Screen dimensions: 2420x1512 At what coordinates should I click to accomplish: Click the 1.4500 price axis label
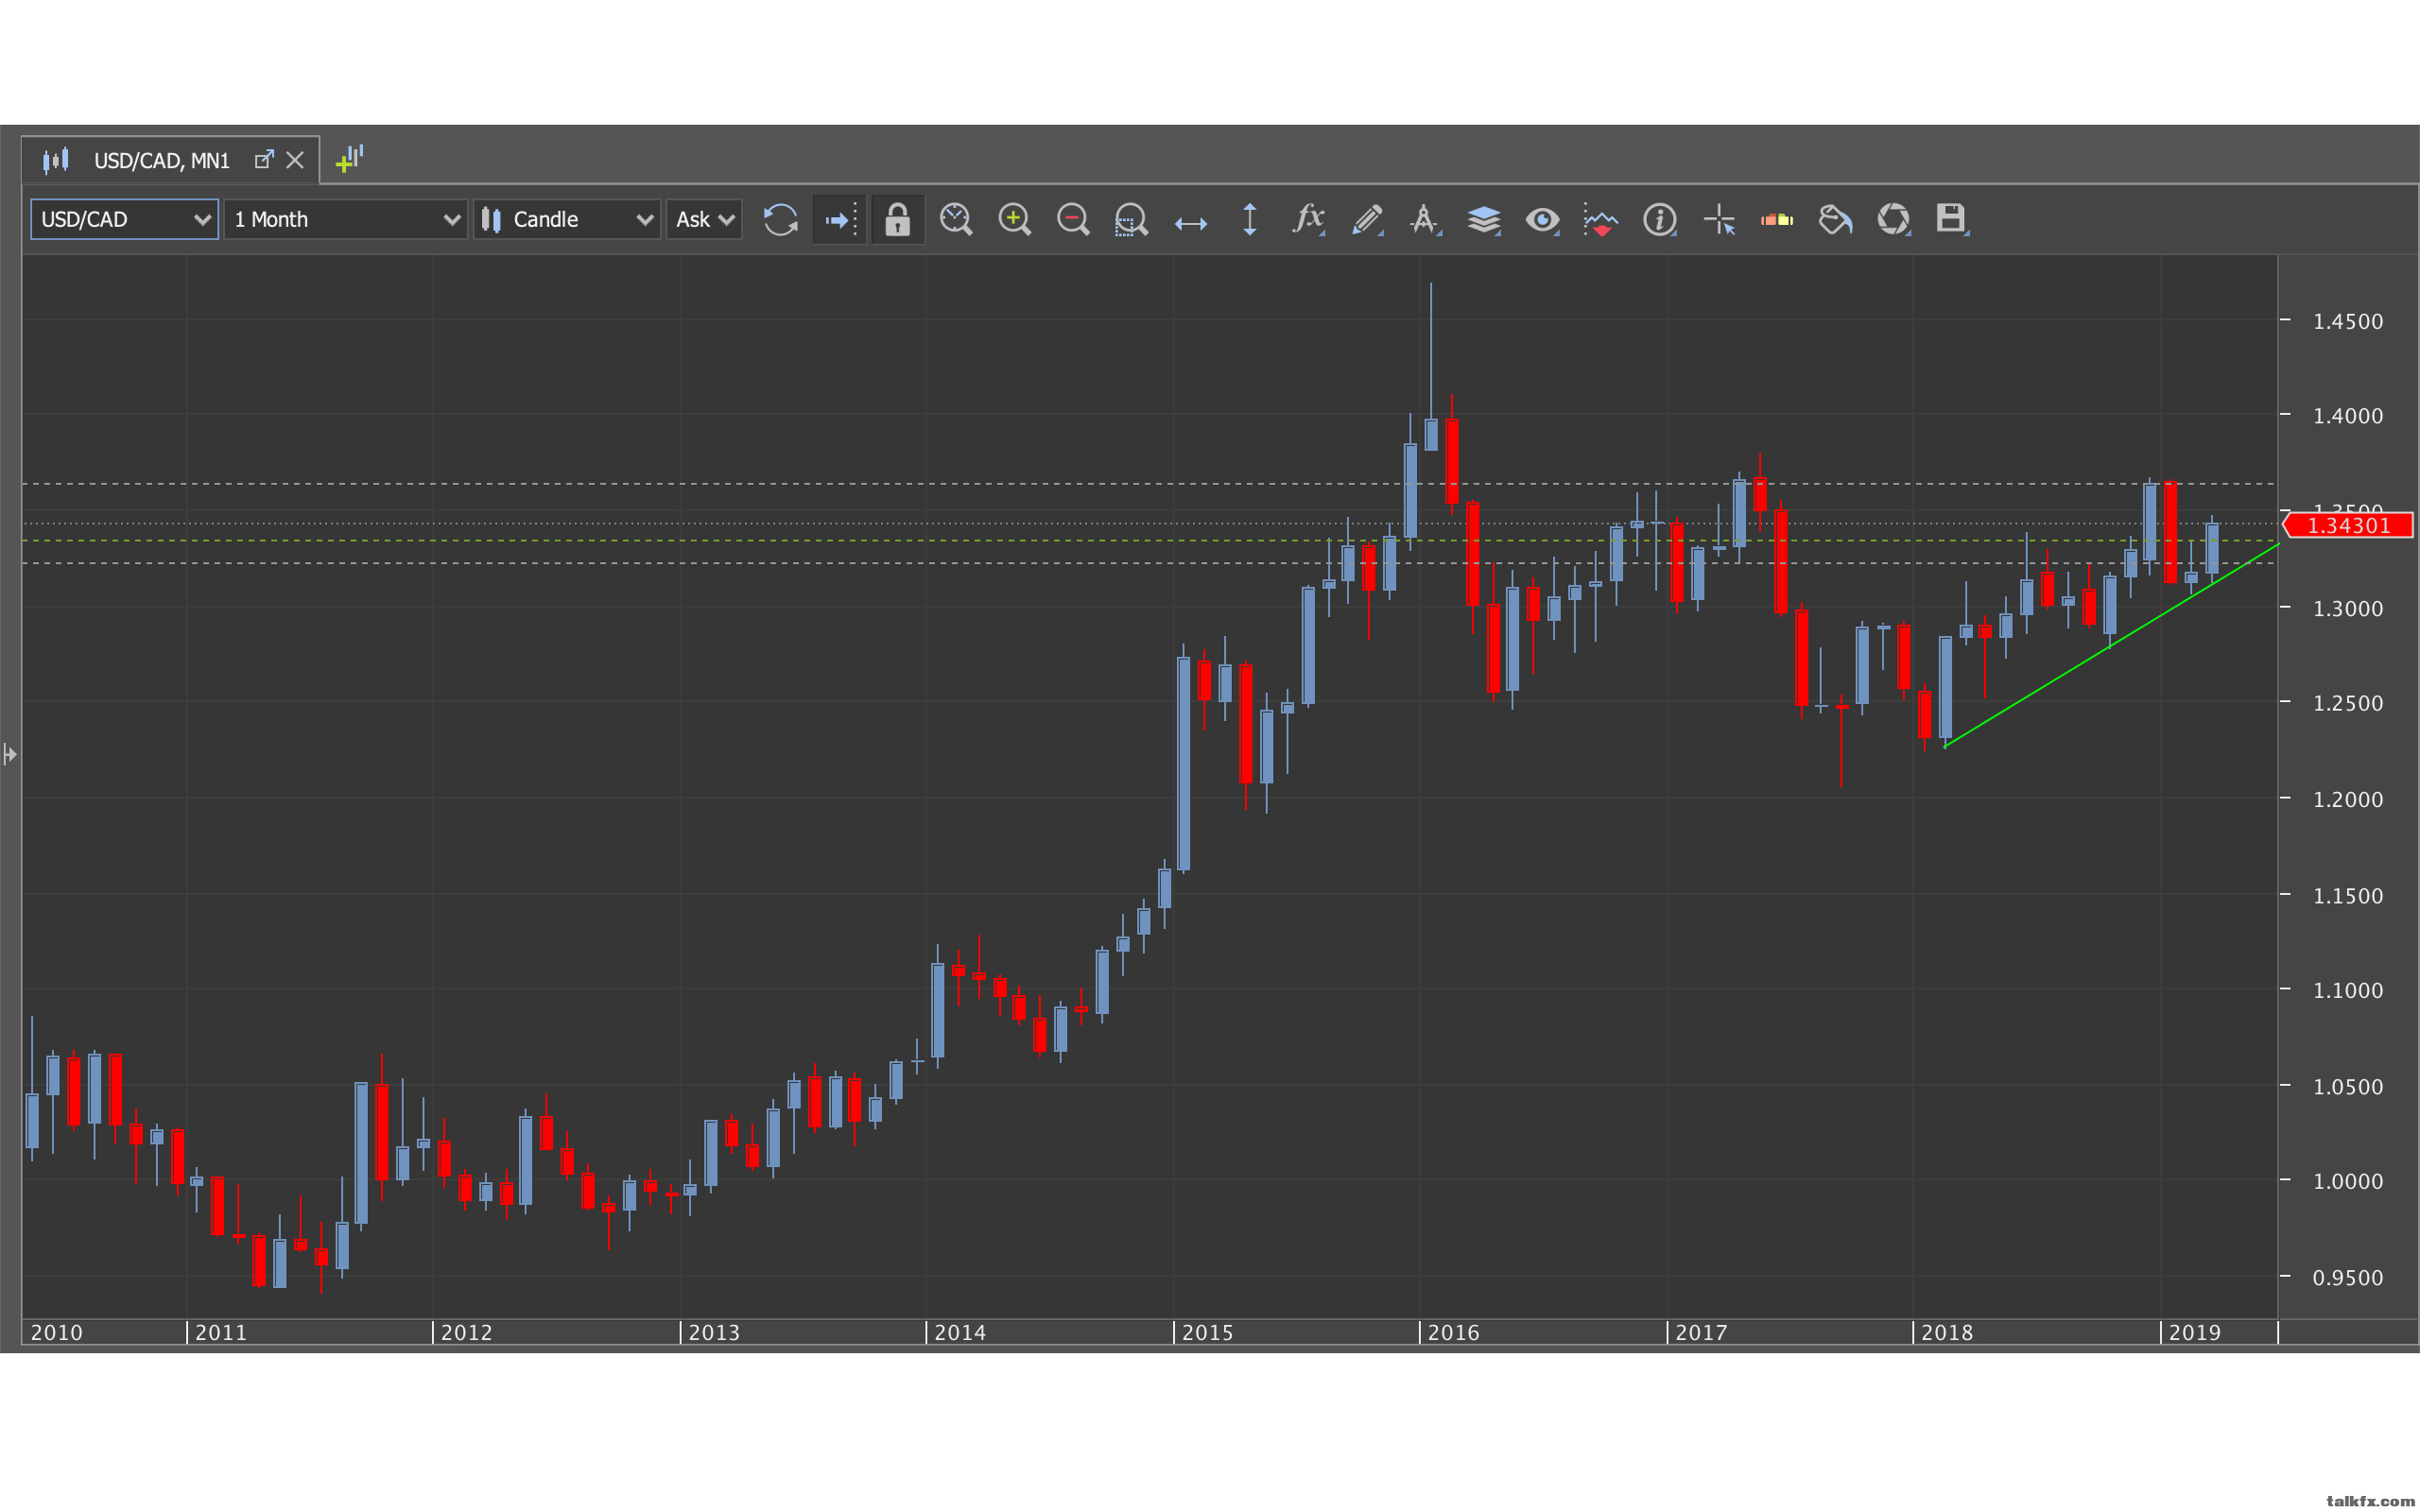2347,321
